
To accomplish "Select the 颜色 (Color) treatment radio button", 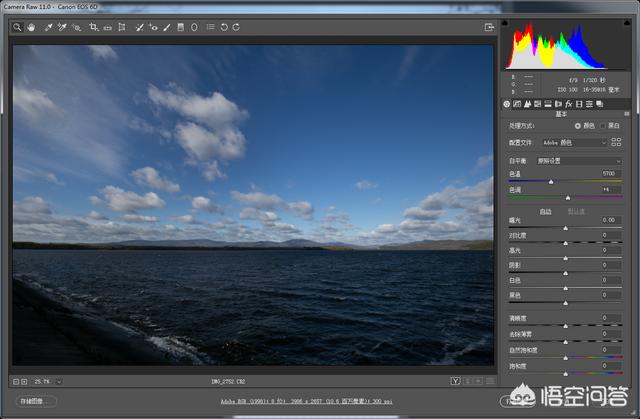I will (578, 126).
